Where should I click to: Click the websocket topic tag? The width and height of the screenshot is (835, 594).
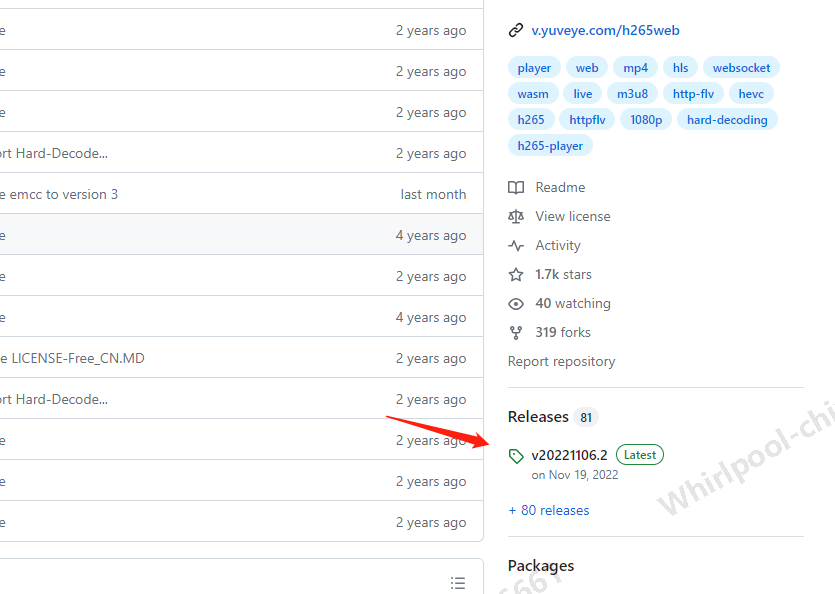click(741, 67)
